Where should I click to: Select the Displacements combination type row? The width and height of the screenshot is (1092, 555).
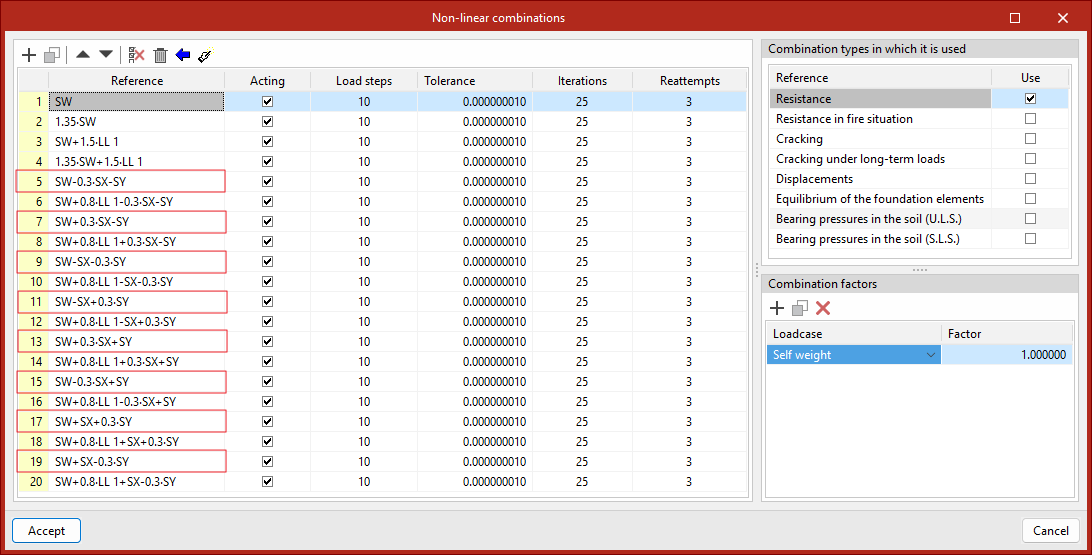tap(880, 178)
